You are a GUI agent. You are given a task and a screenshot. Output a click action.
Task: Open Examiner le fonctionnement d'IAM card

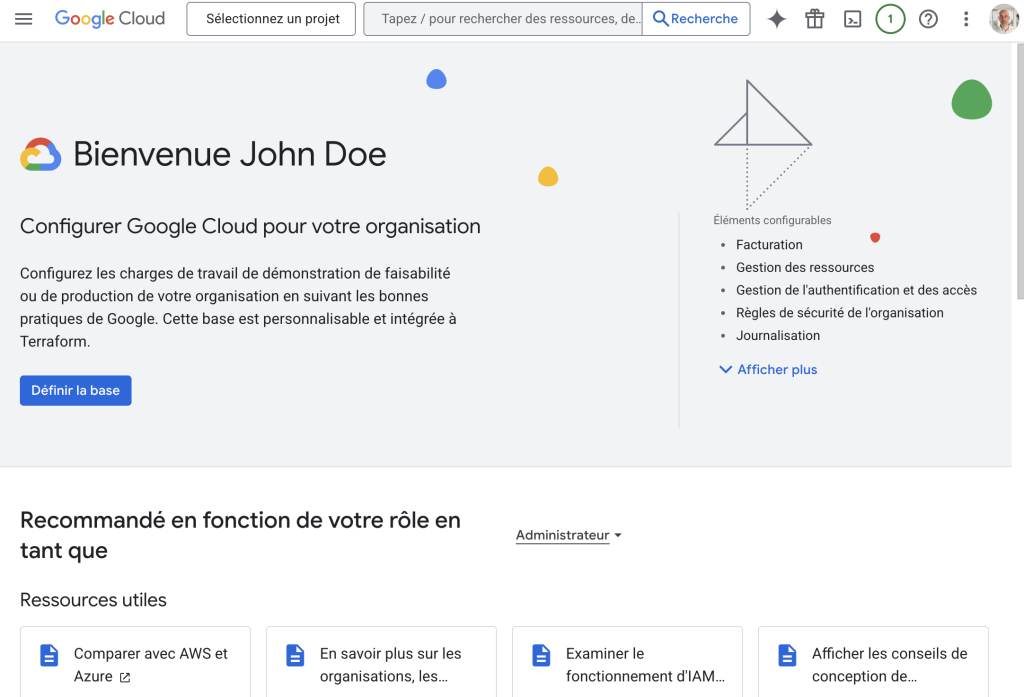click(x=628, y=662)
